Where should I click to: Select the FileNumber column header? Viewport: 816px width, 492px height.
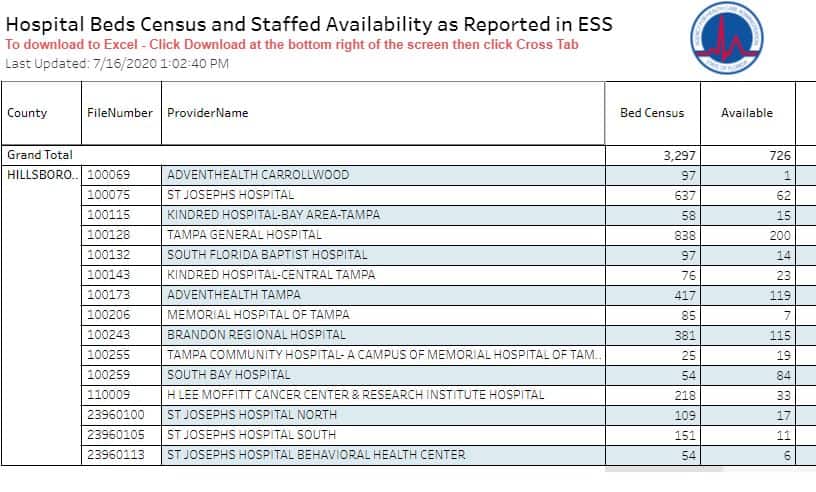pos(122,113)
